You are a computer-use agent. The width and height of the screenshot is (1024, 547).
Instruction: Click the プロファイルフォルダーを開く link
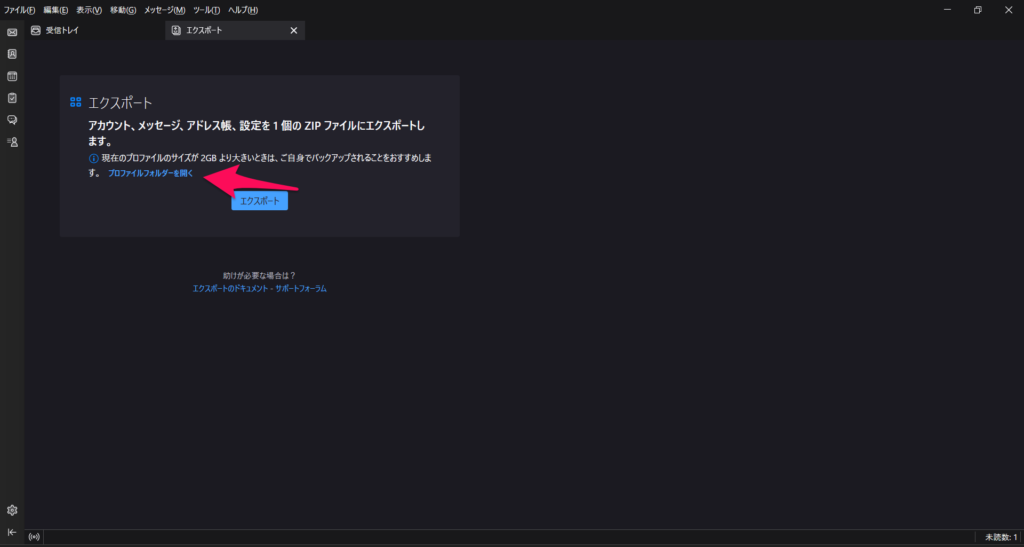coord(150,174)
